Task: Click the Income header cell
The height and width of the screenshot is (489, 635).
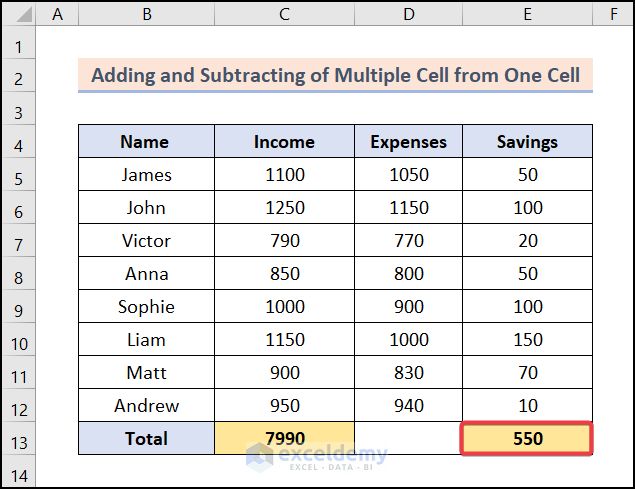Action: [x=284, y=141]
